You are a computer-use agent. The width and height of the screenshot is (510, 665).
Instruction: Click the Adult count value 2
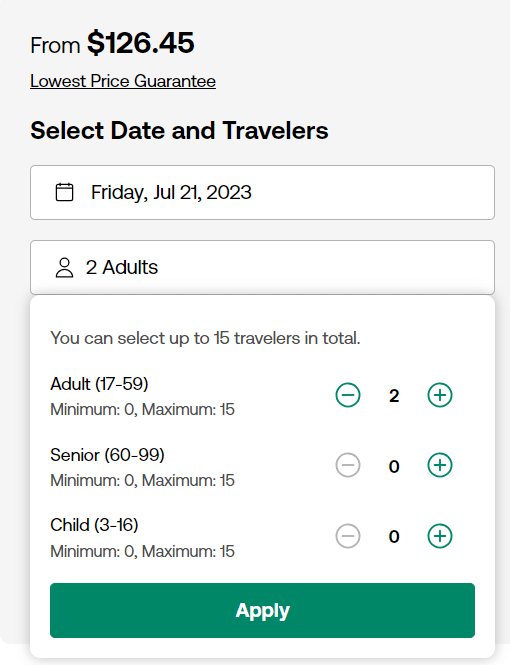click(x=394, y=396)
